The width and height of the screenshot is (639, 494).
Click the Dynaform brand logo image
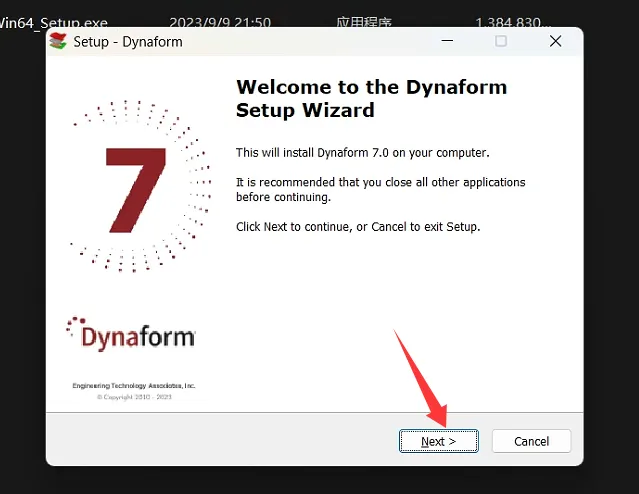tap(131, 334)
